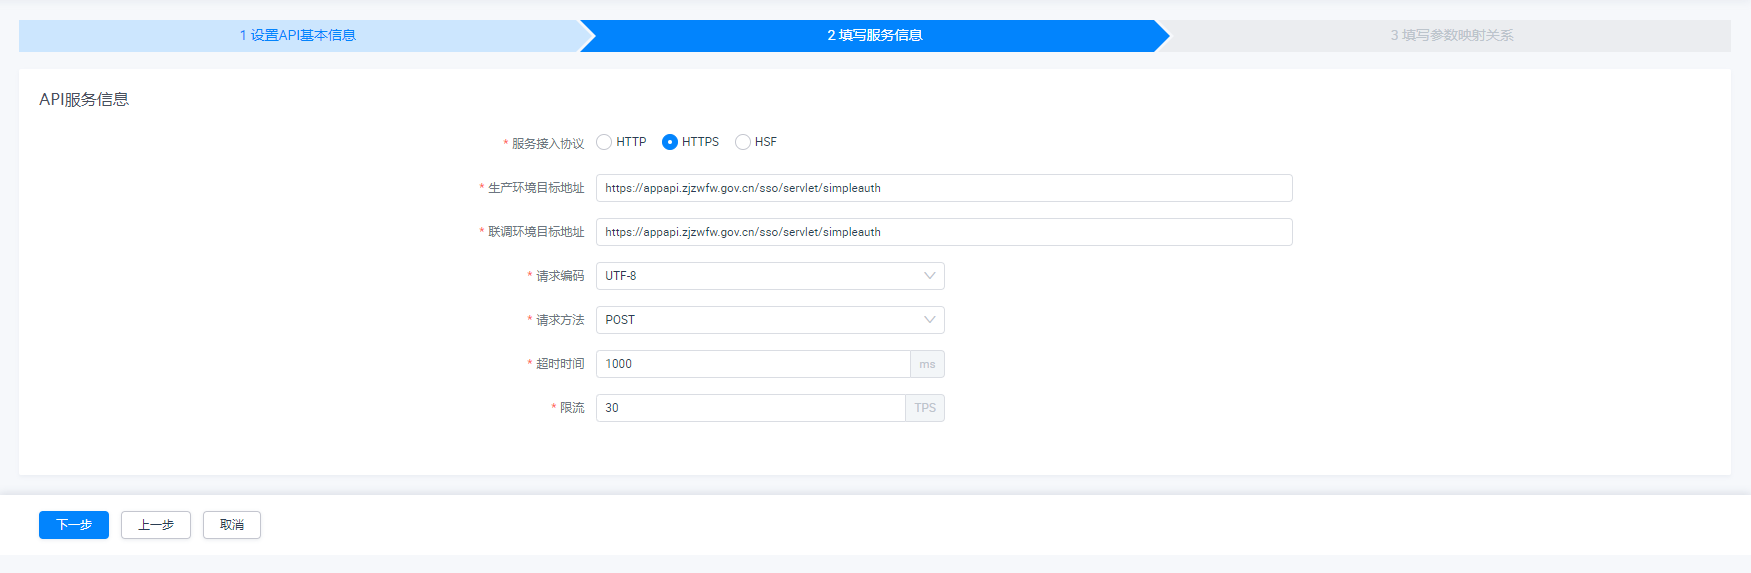Click the 服务接入协议 label
Viewport: 1751px width, 573px height.
[x=548, y=143]
